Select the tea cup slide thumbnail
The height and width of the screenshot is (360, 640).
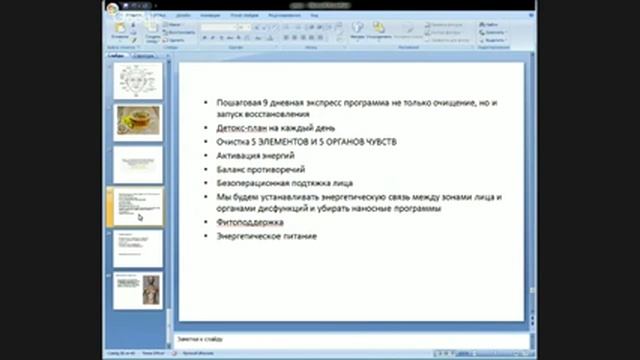[x=138, y=122]
